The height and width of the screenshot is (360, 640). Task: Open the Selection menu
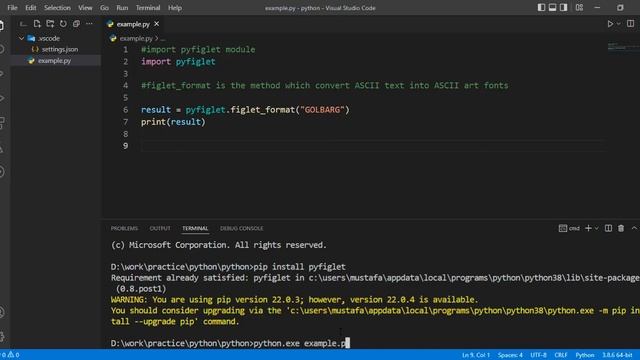click(x=57, y=8)
